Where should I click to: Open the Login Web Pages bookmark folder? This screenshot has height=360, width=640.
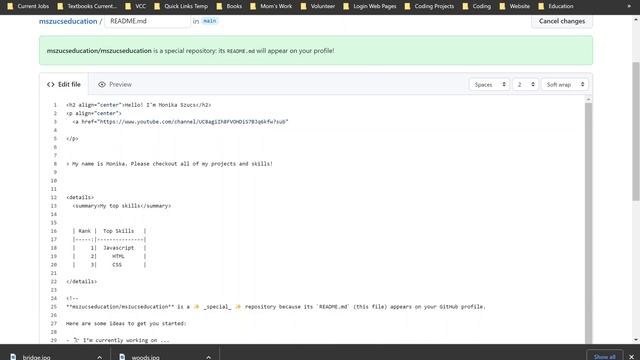point(370,6)
